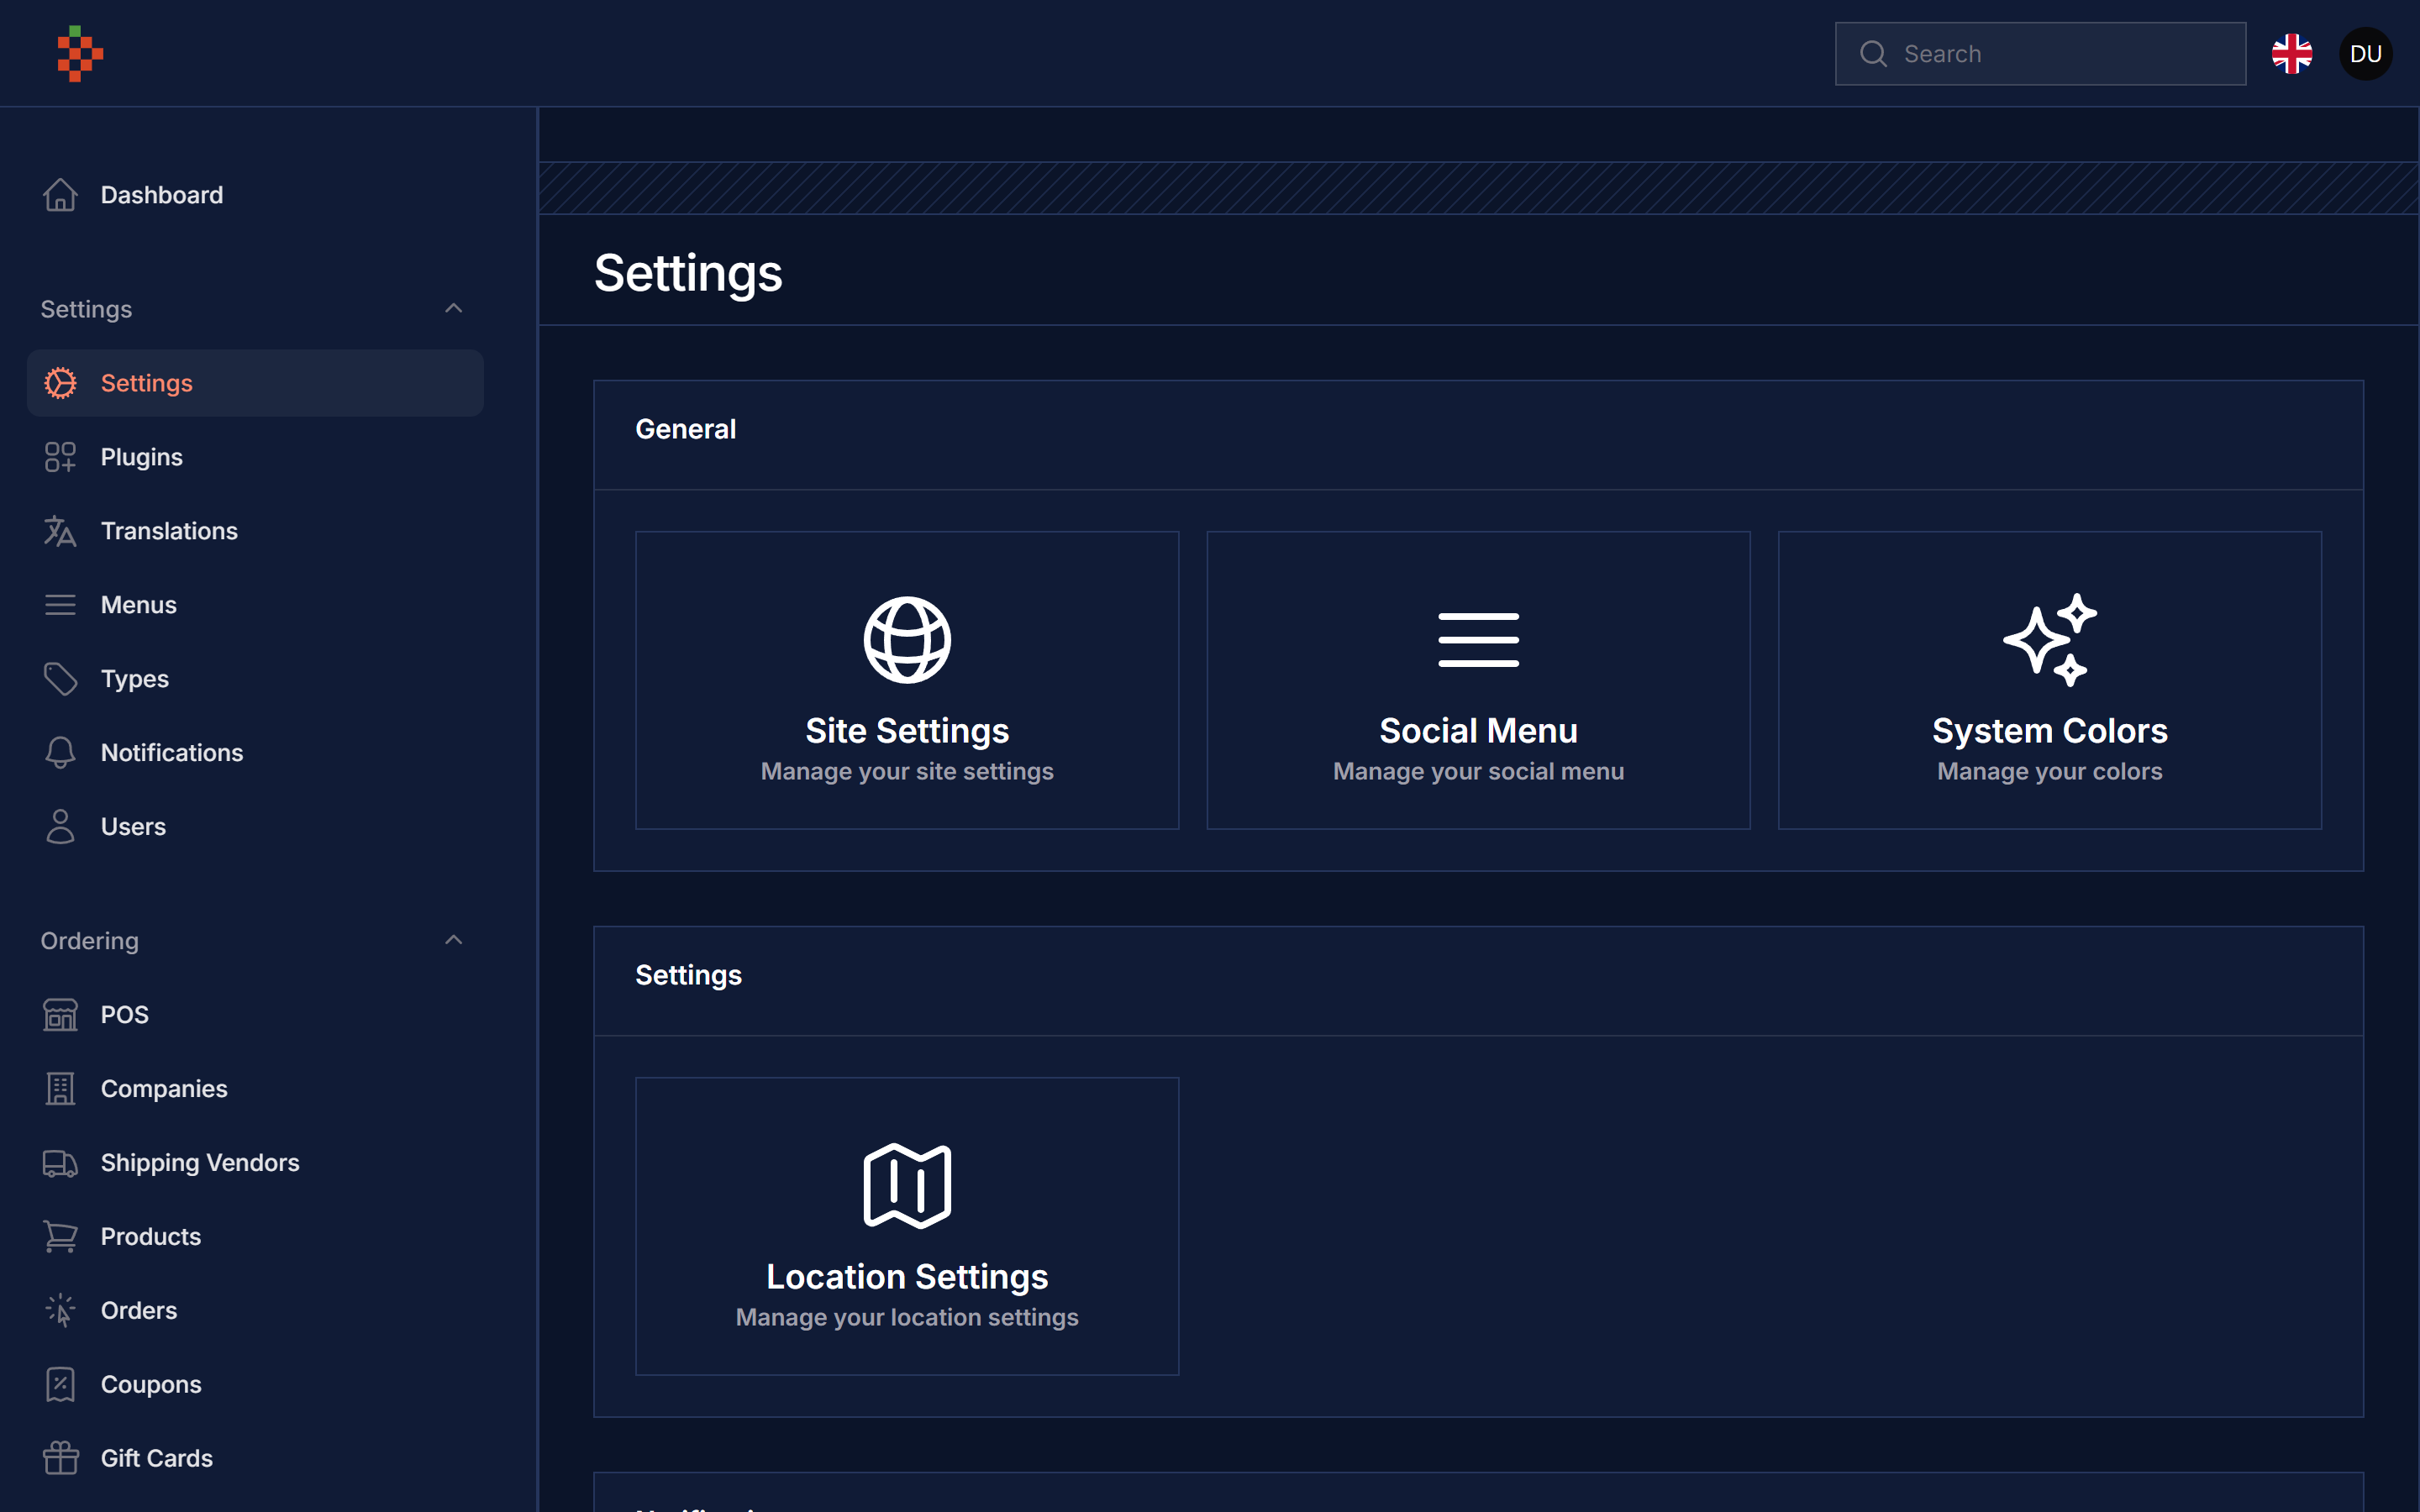Click the checkered app logo
Viewport: 2420px width, 1512px height.
pyautogui.click(x=80, y=54)
